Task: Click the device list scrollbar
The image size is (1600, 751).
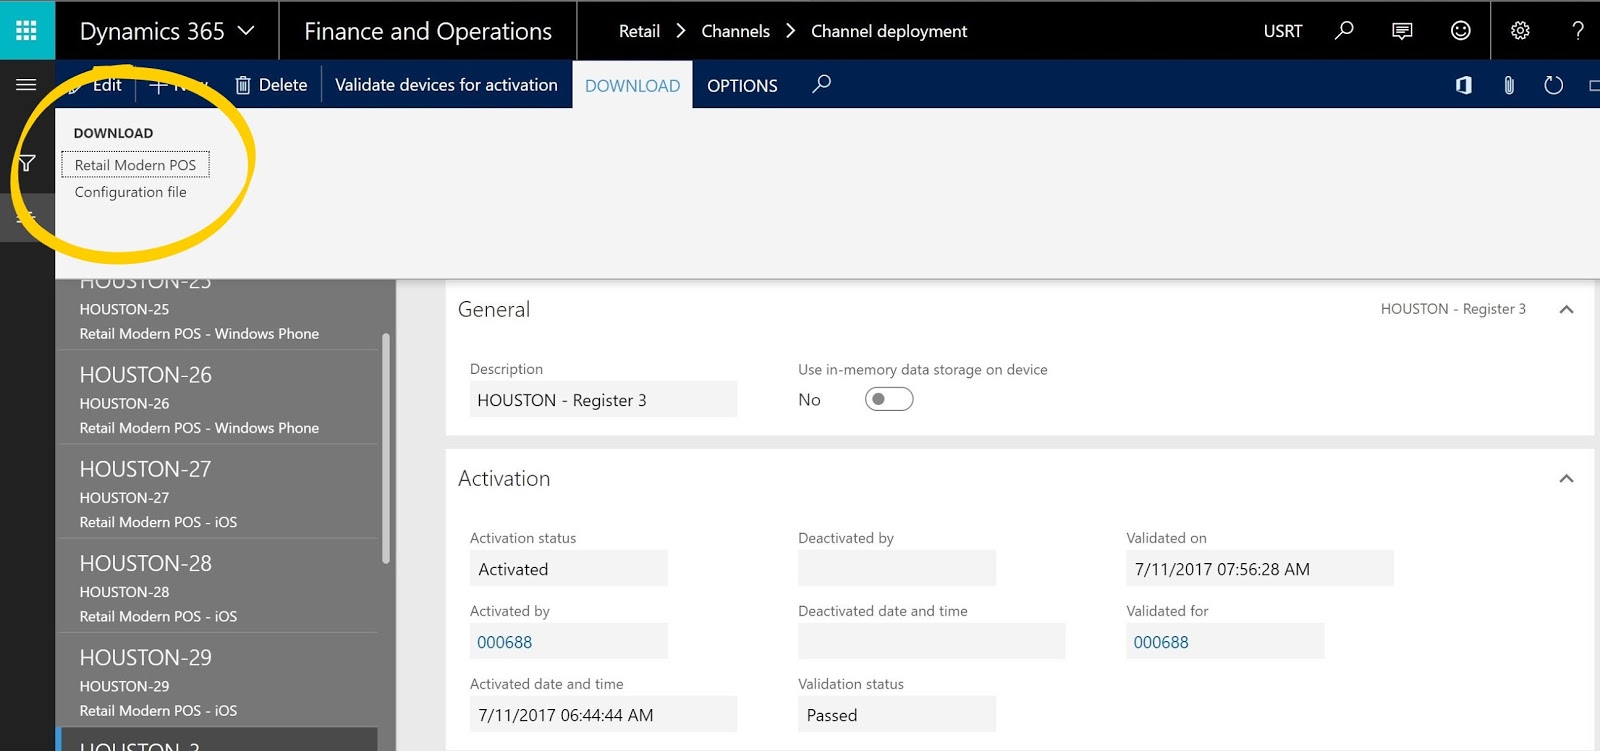Action: [386, 448]
